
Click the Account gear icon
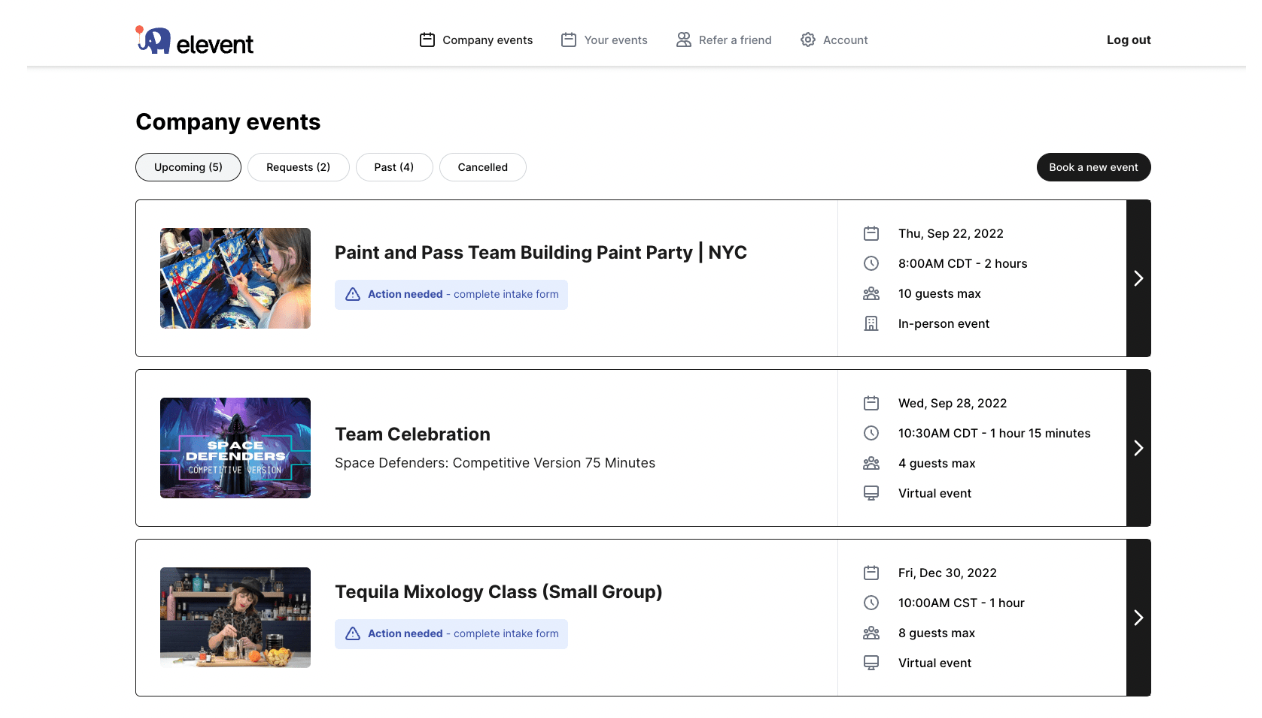808,40
